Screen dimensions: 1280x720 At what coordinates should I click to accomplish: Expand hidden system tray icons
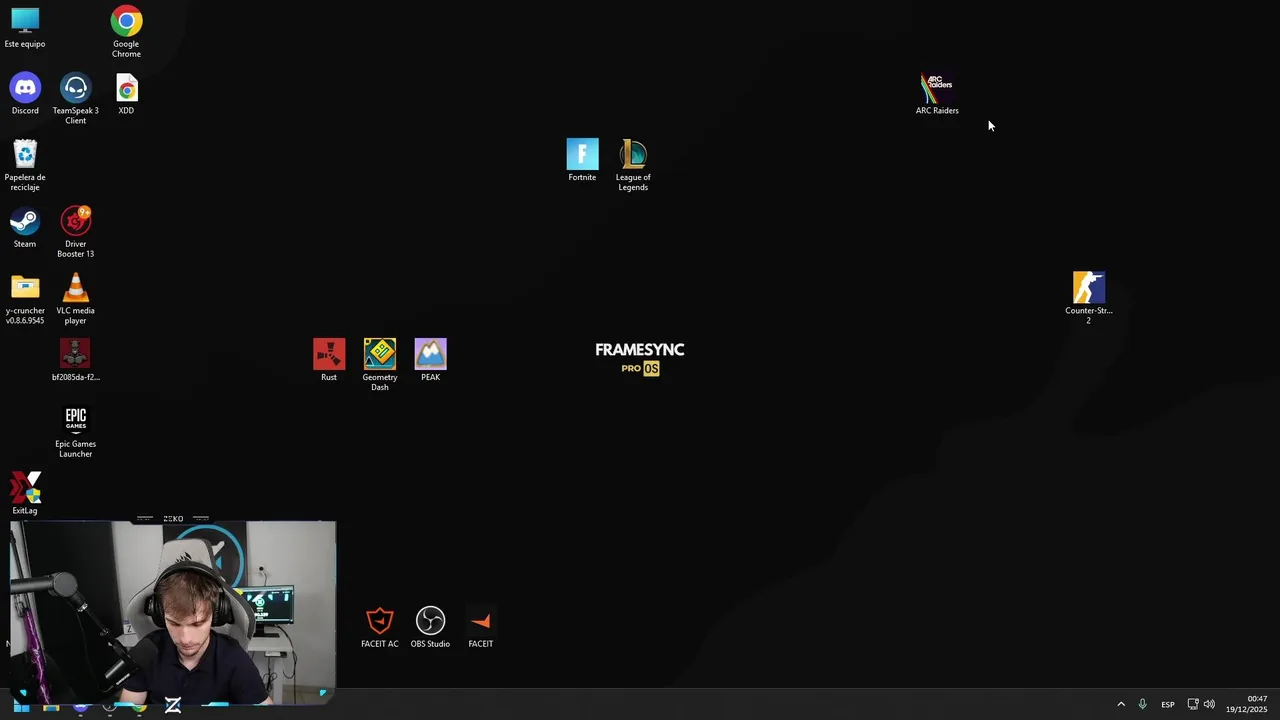(1121, 705)
